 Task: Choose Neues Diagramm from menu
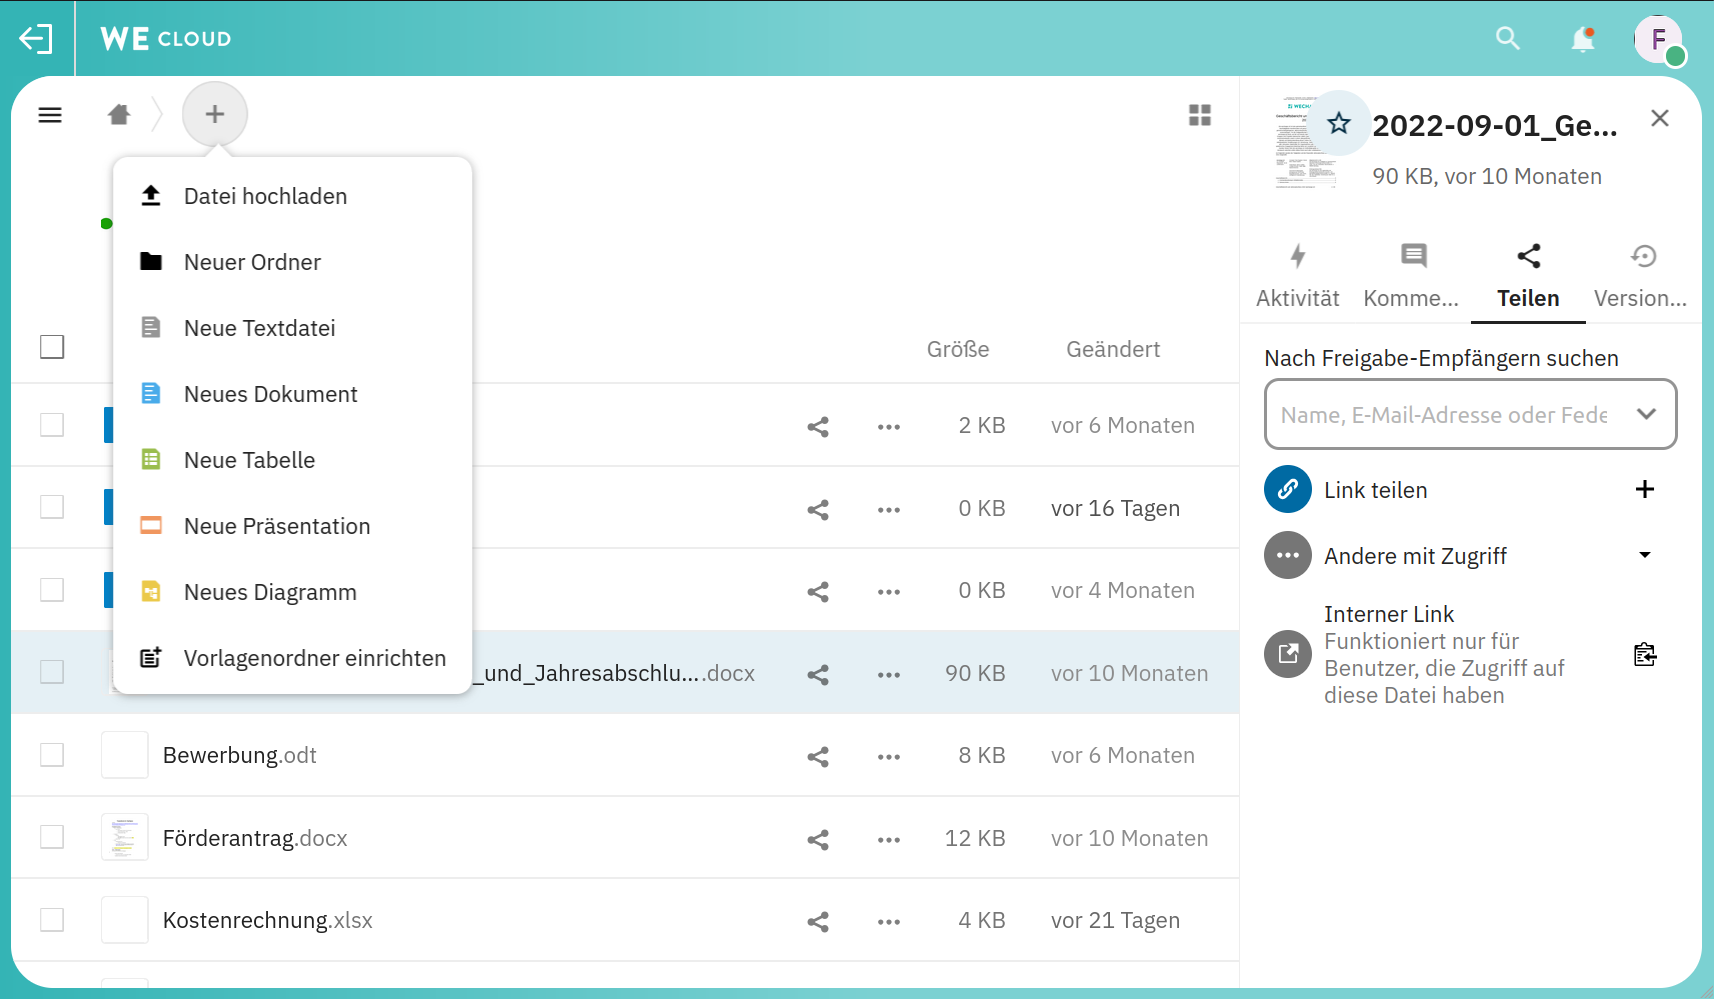(x=292, y=592)
